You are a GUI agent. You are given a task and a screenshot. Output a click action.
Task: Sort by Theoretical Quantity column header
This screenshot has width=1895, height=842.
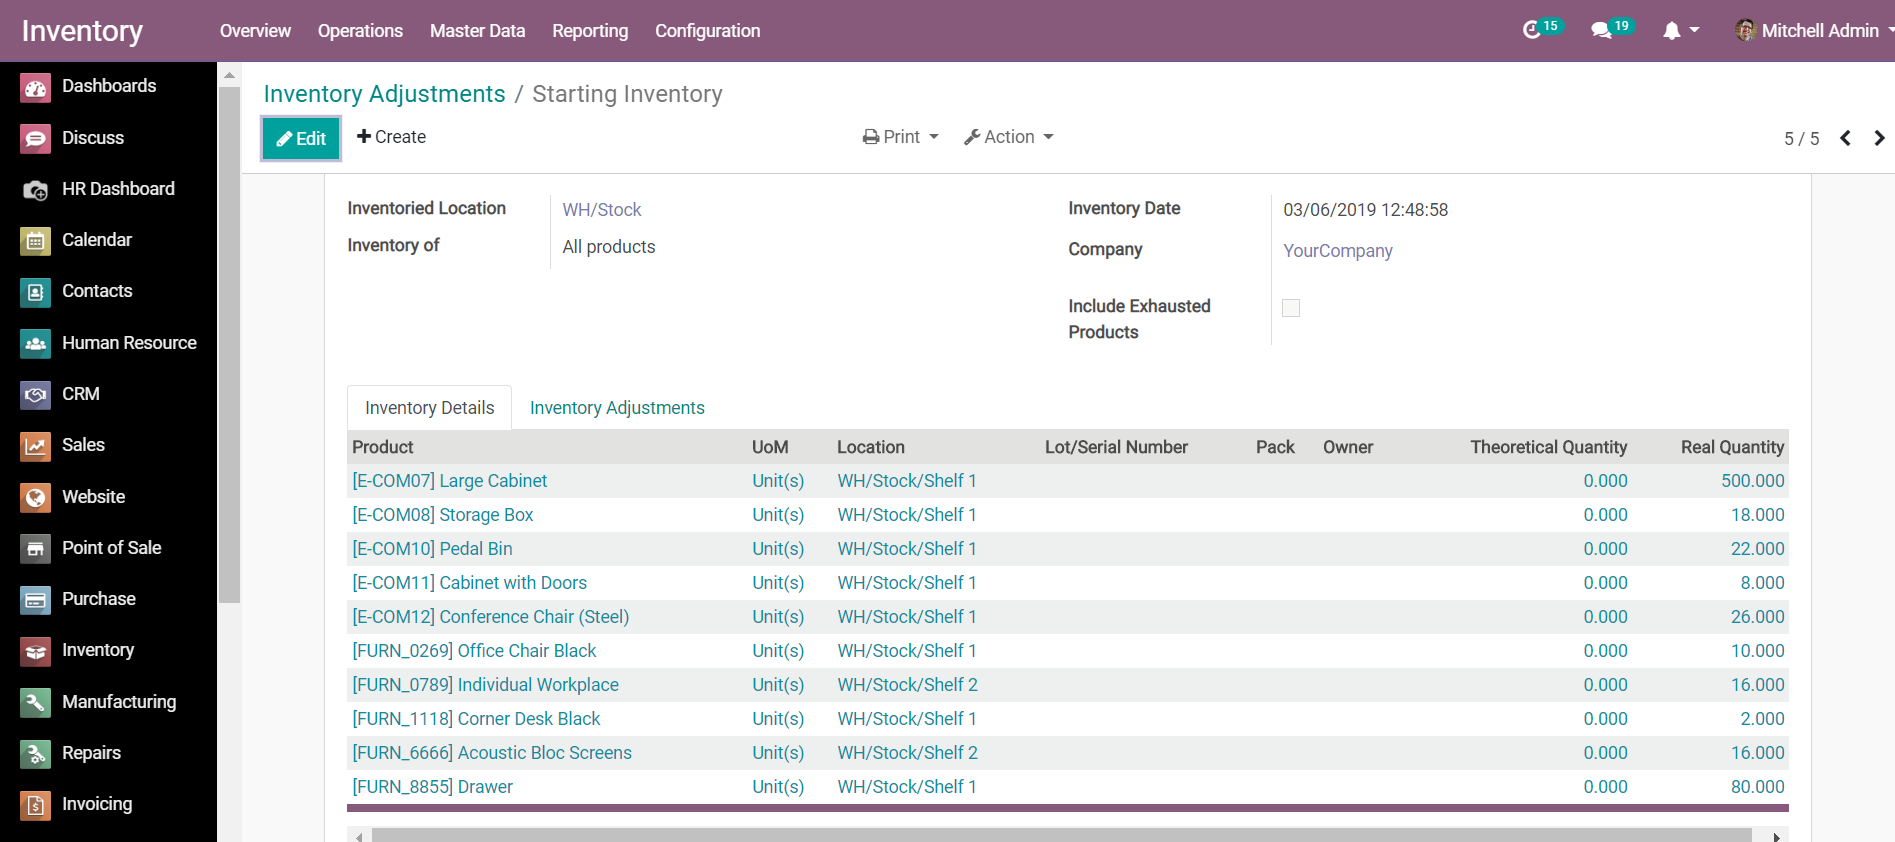1548,447
